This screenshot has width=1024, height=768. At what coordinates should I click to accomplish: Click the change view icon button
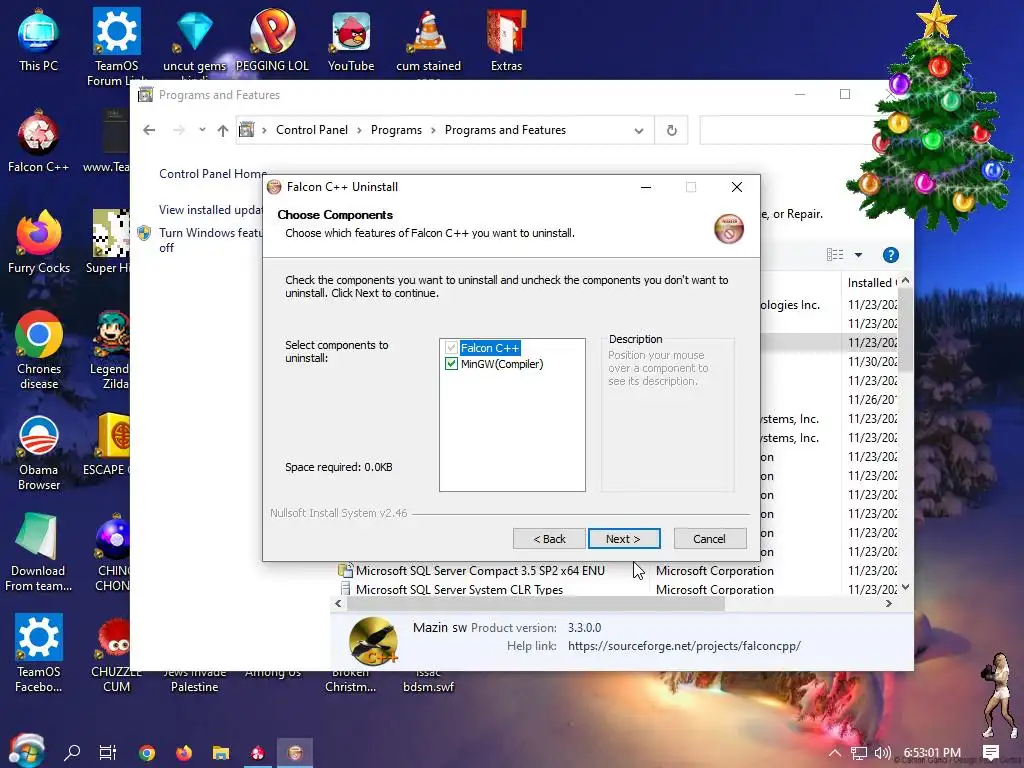835,255
